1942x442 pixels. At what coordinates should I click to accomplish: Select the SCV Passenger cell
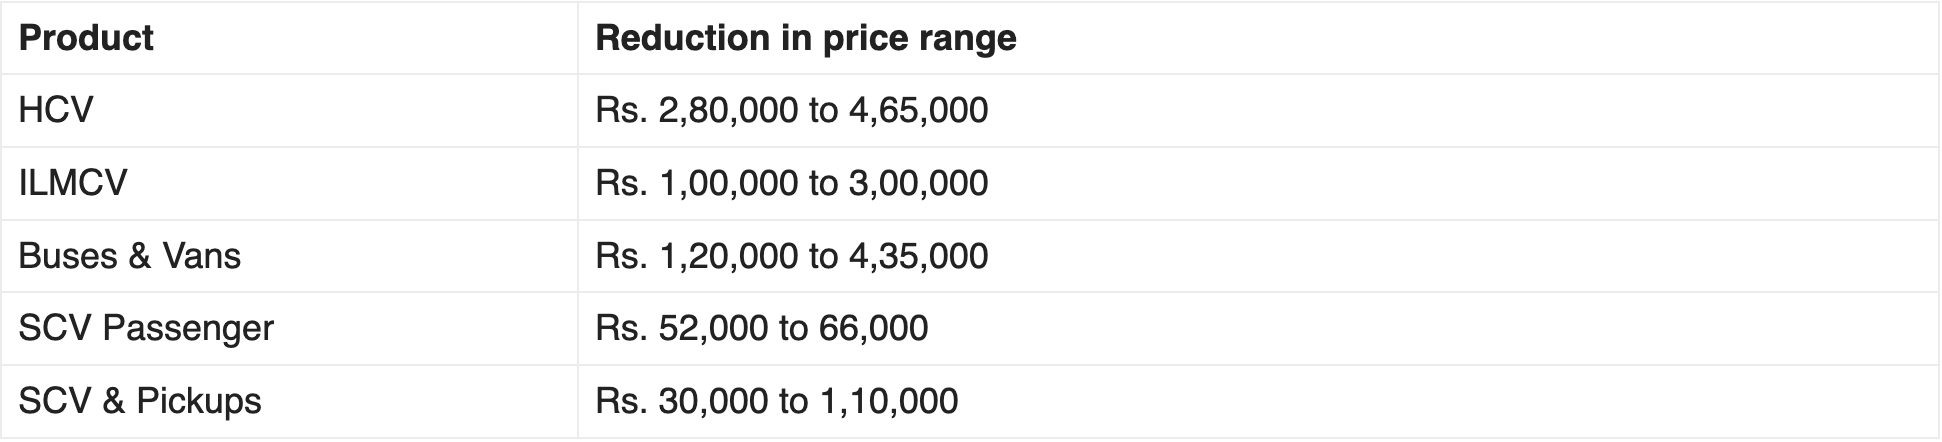146,328
